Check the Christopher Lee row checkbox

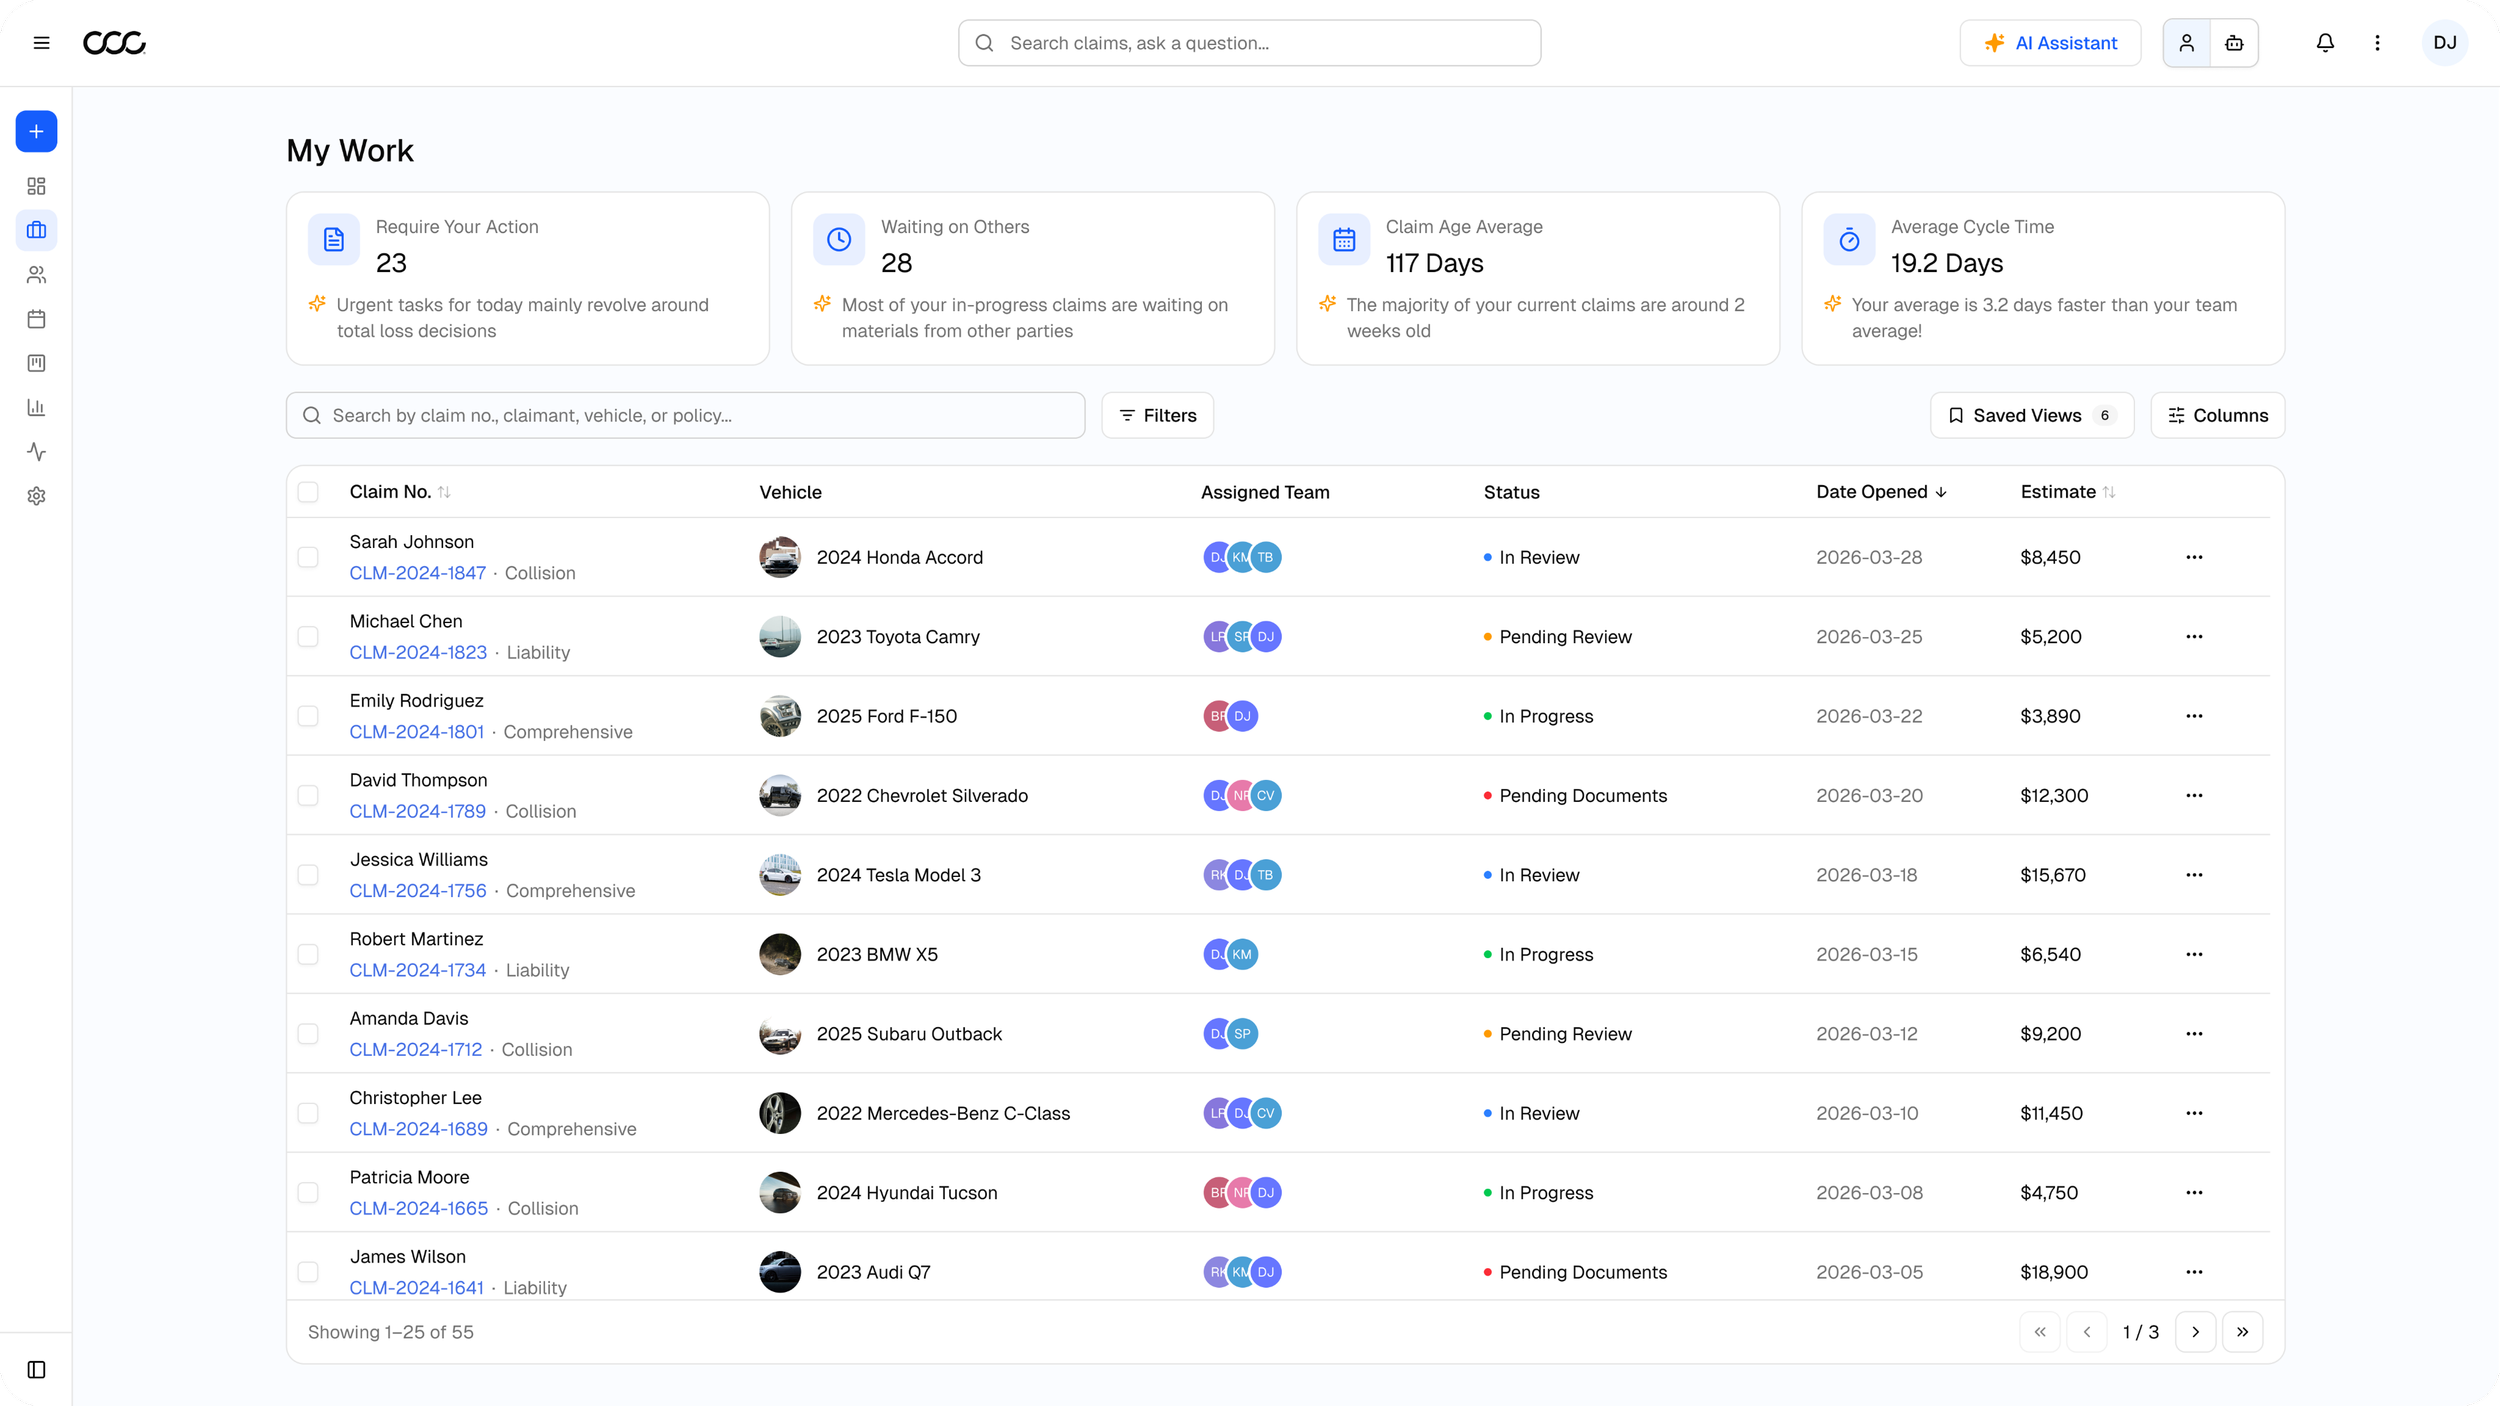tap(308, 1113)
